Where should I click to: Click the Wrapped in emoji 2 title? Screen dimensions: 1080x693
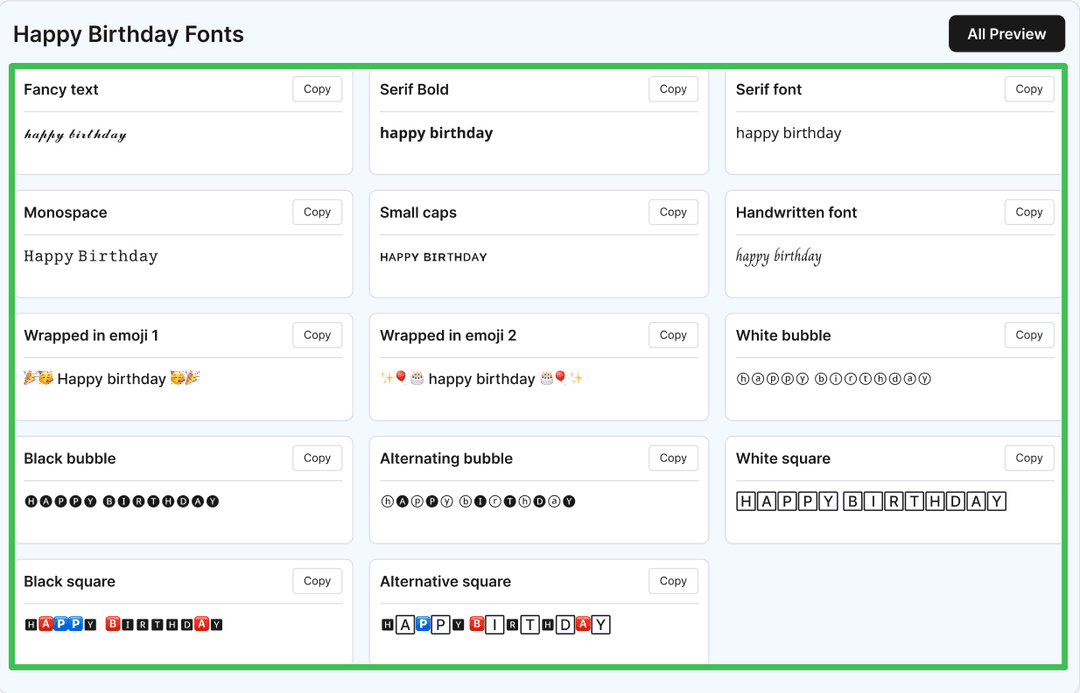click(448, 335)
